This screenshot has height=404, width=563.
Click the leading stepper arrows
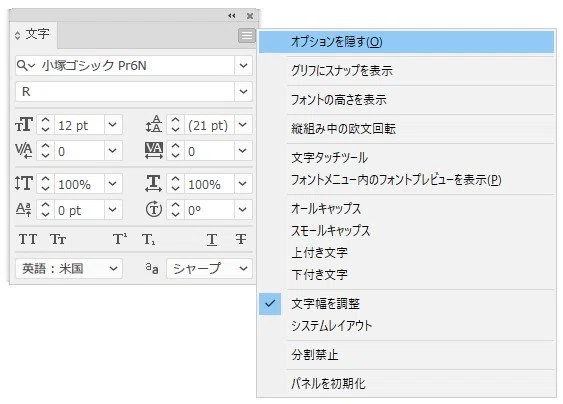coord(175,125)
